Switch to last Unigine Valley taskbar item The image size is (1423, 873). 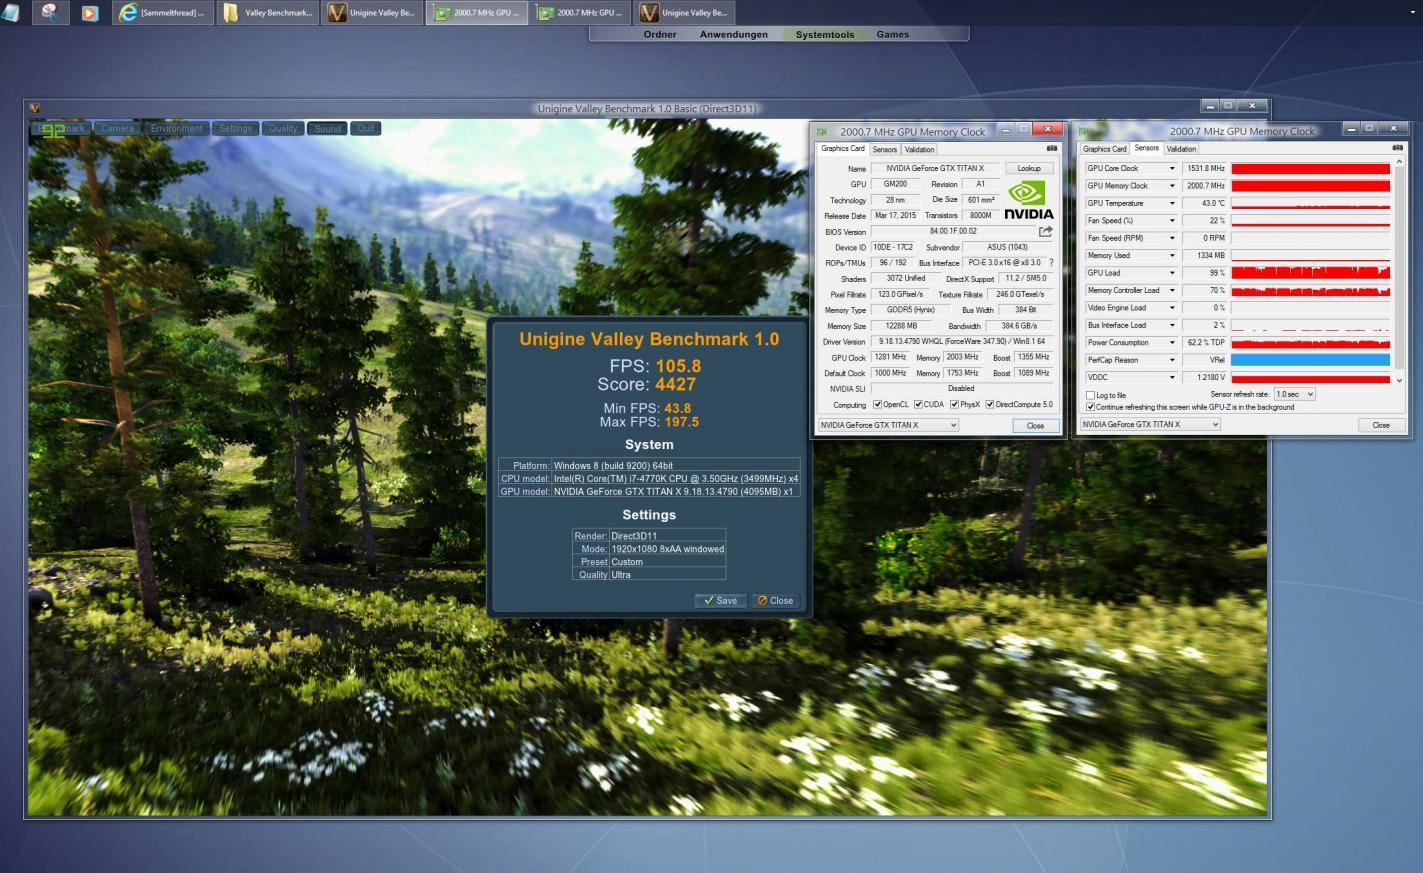[x=684, y=13]
